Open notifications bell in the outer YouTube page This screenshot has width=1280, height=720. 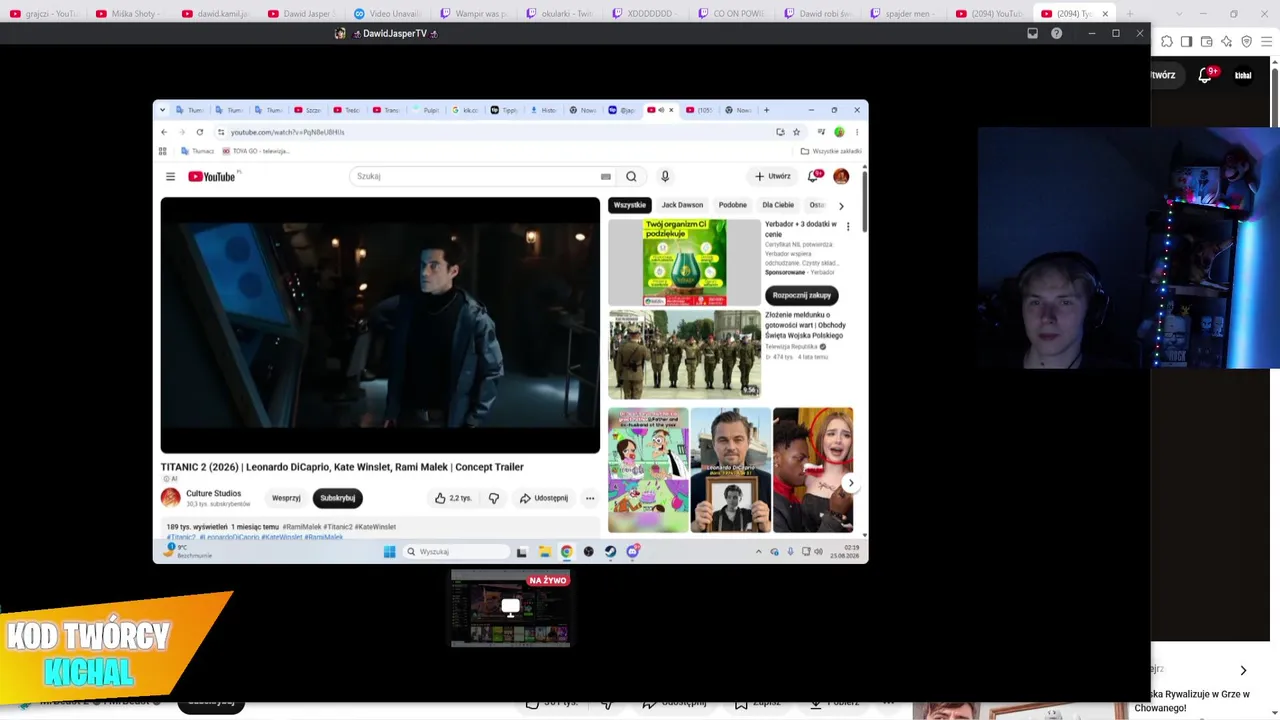pyautogui.click(x=1206, y=75)
